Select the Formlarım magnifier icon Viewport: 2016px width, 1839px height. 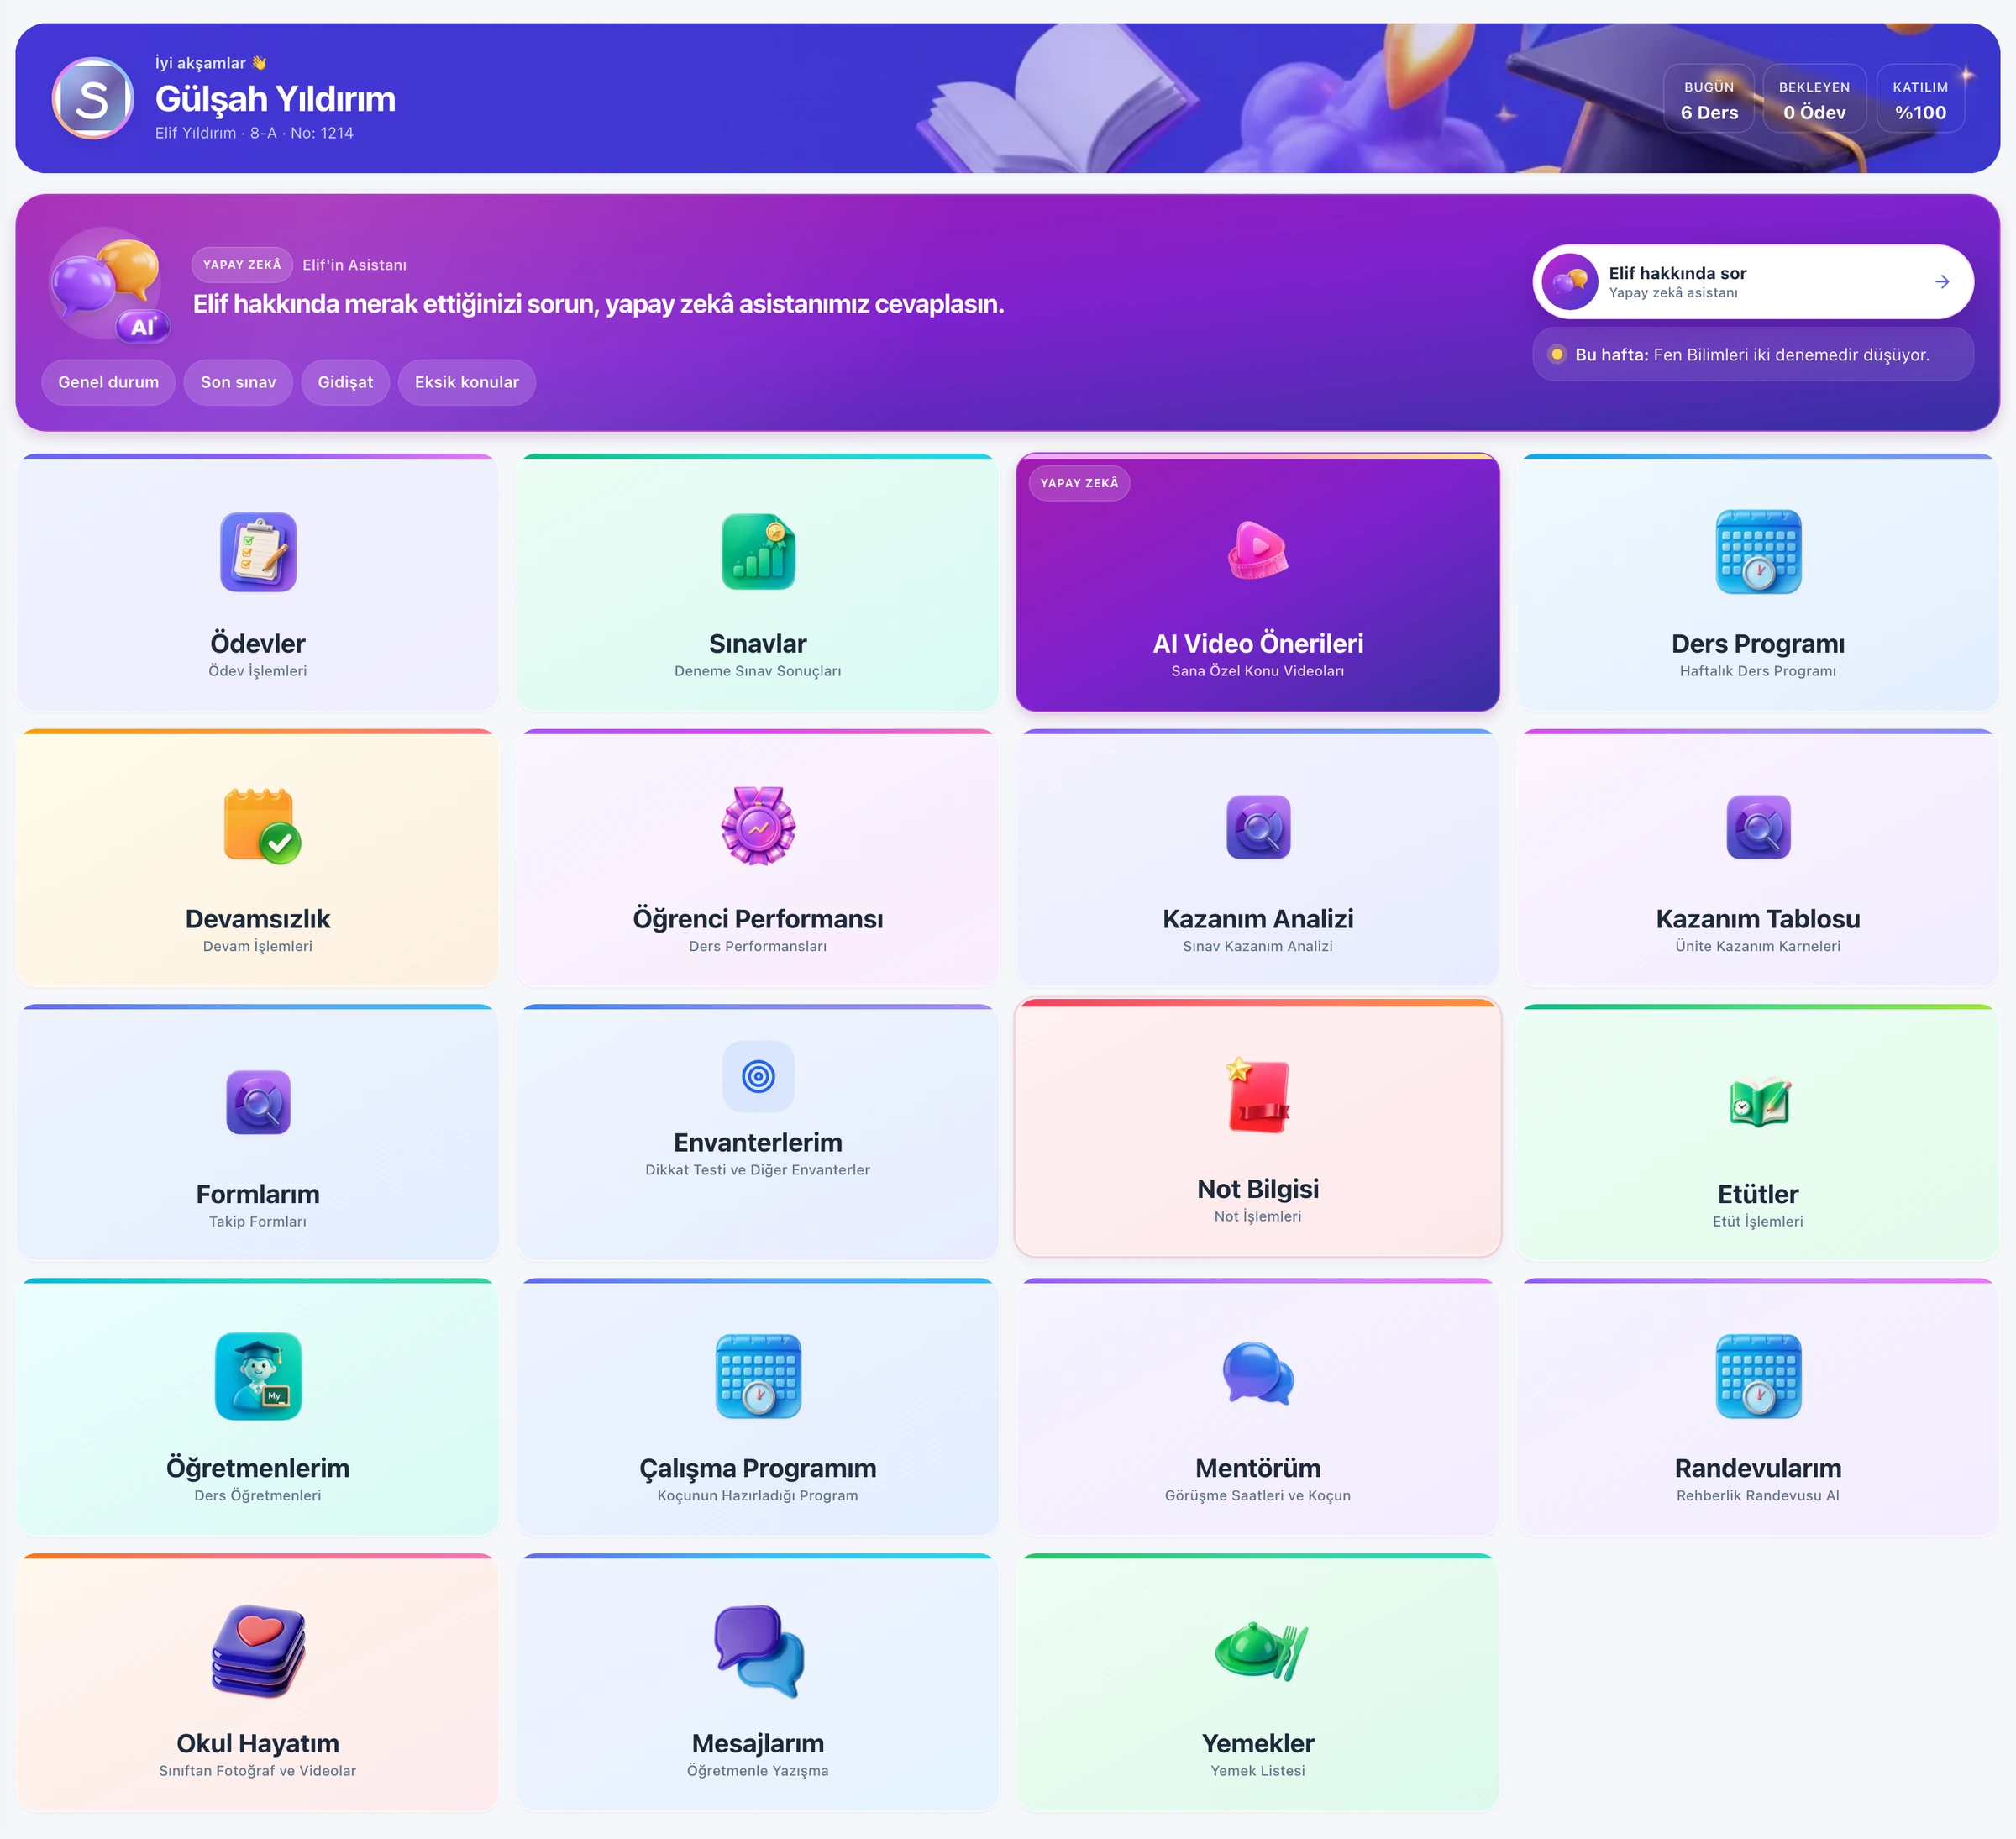(258, 1102)
